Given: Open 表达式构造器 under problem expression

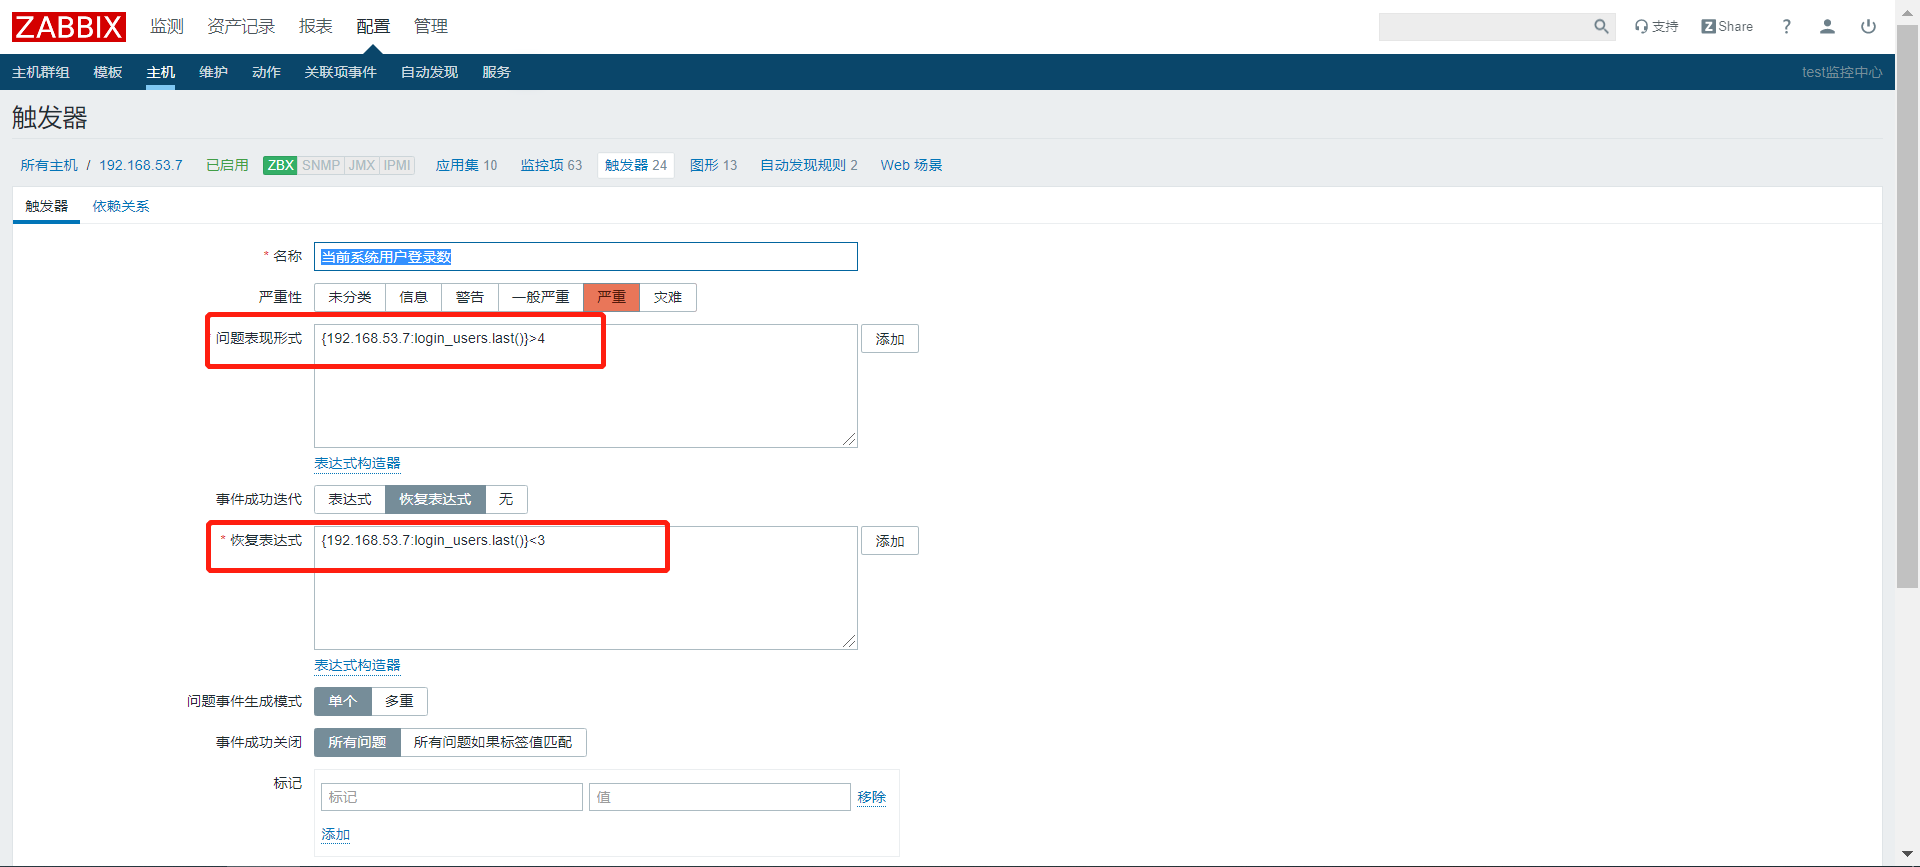Looking at the screenshot, I should 357,463.
